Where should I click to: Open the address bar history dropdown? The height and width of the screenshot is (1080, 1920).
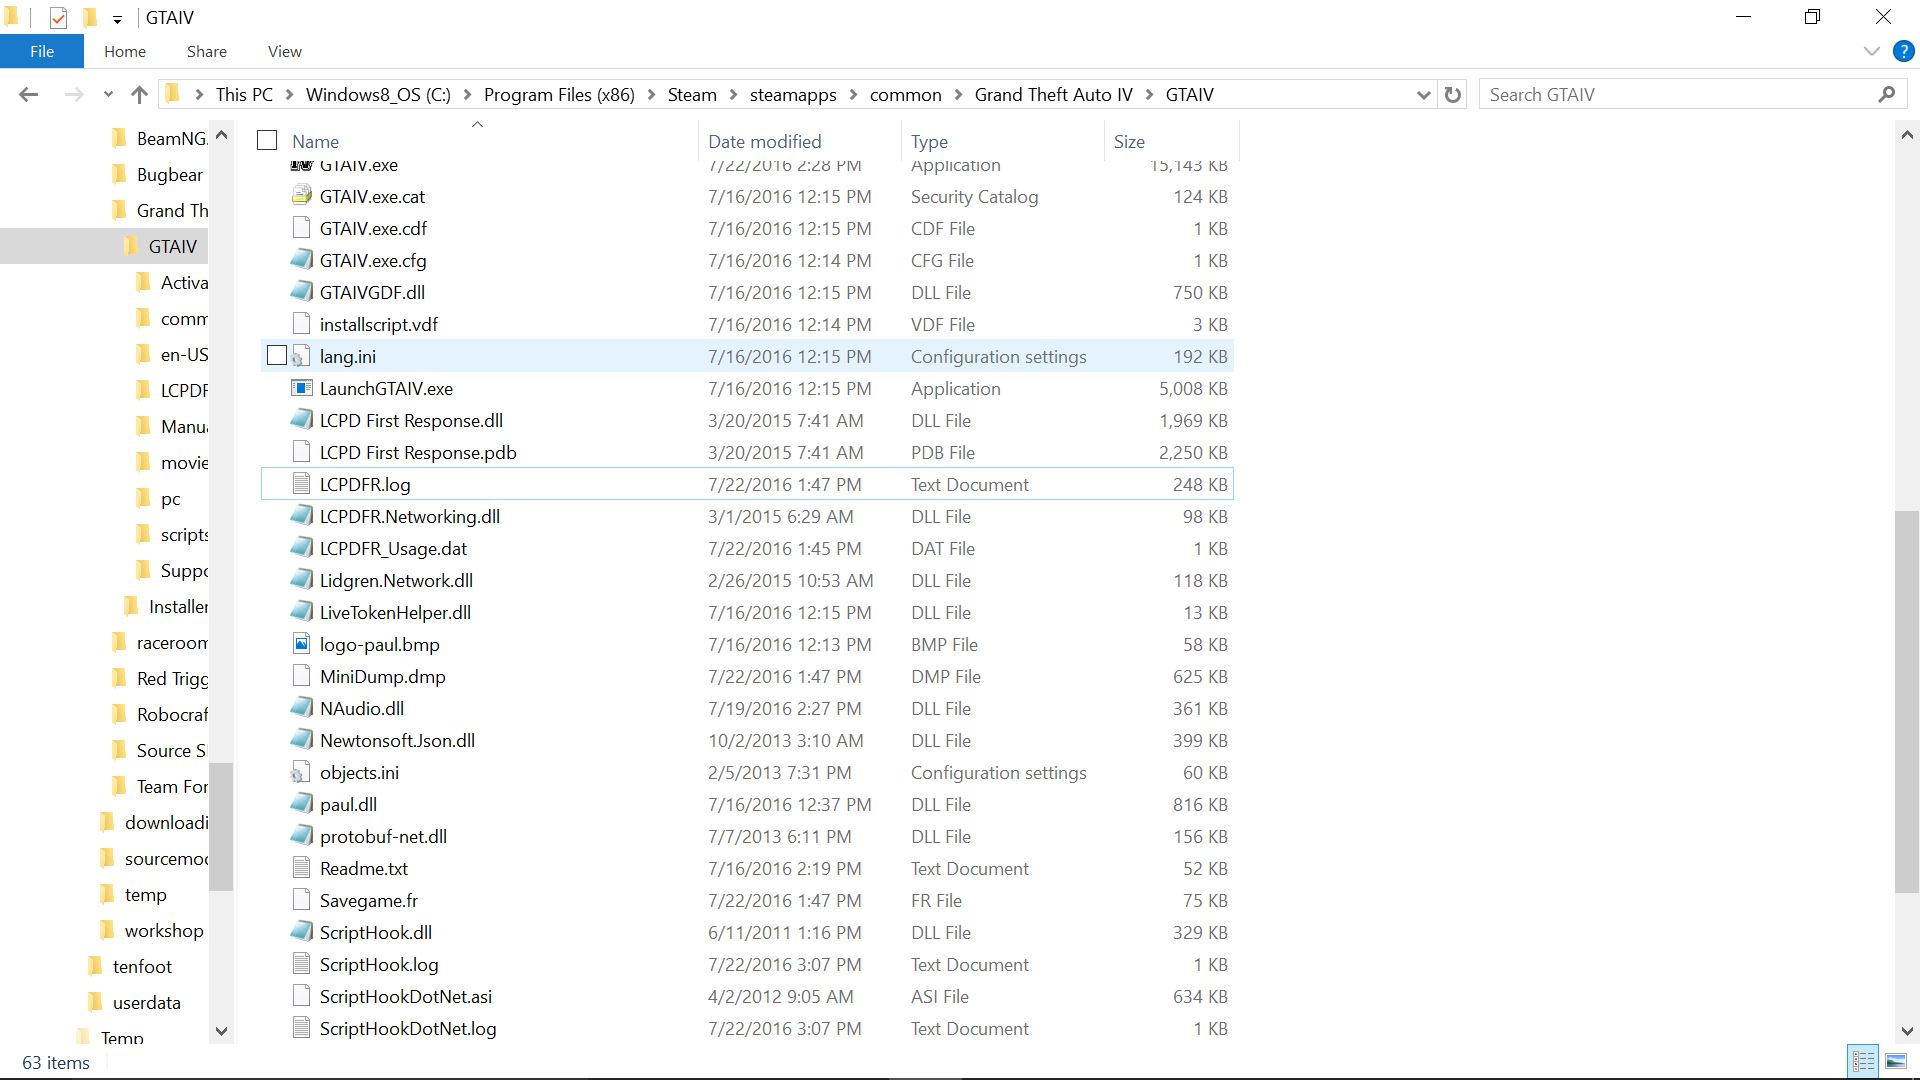point(1423,94)
